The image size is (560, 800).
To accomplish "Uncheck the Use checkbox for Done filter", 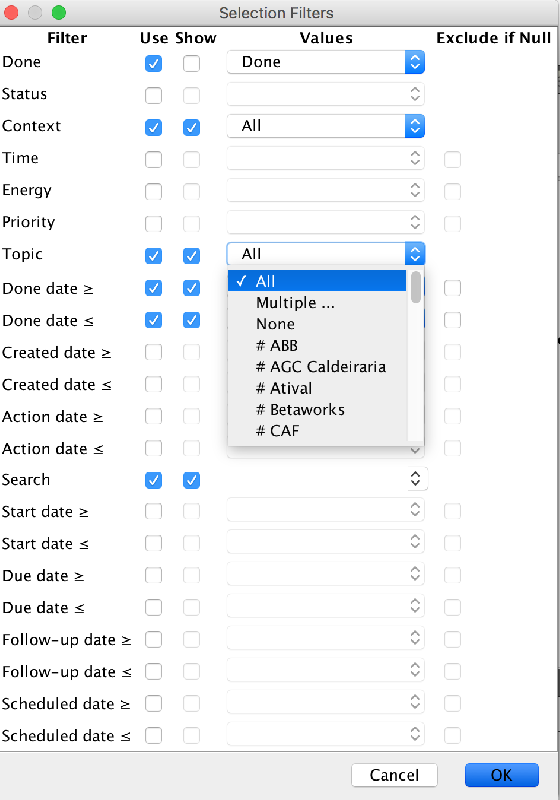I will coord(154,63).
